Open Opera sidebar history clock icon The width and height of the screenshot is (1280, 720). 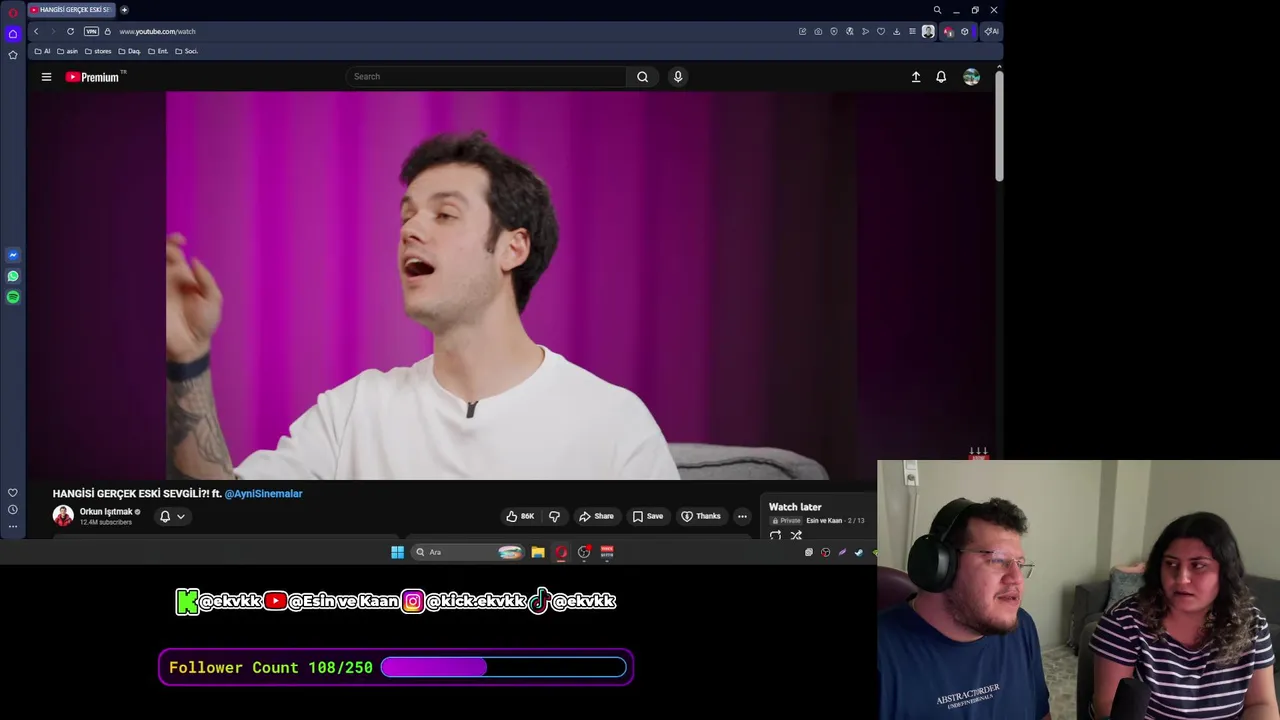click(x=13, y=510)
